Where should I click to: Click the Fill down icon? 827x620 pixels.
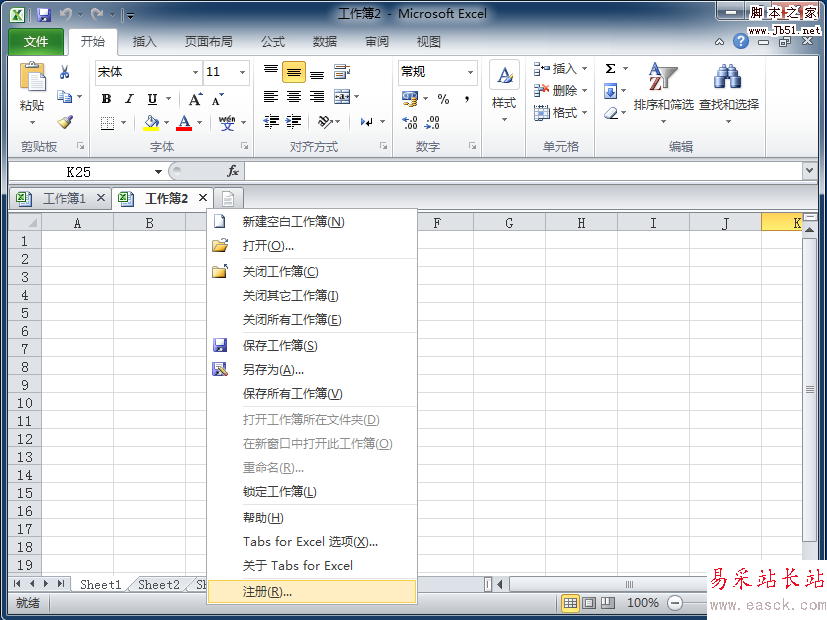click(x=611, y=91)
